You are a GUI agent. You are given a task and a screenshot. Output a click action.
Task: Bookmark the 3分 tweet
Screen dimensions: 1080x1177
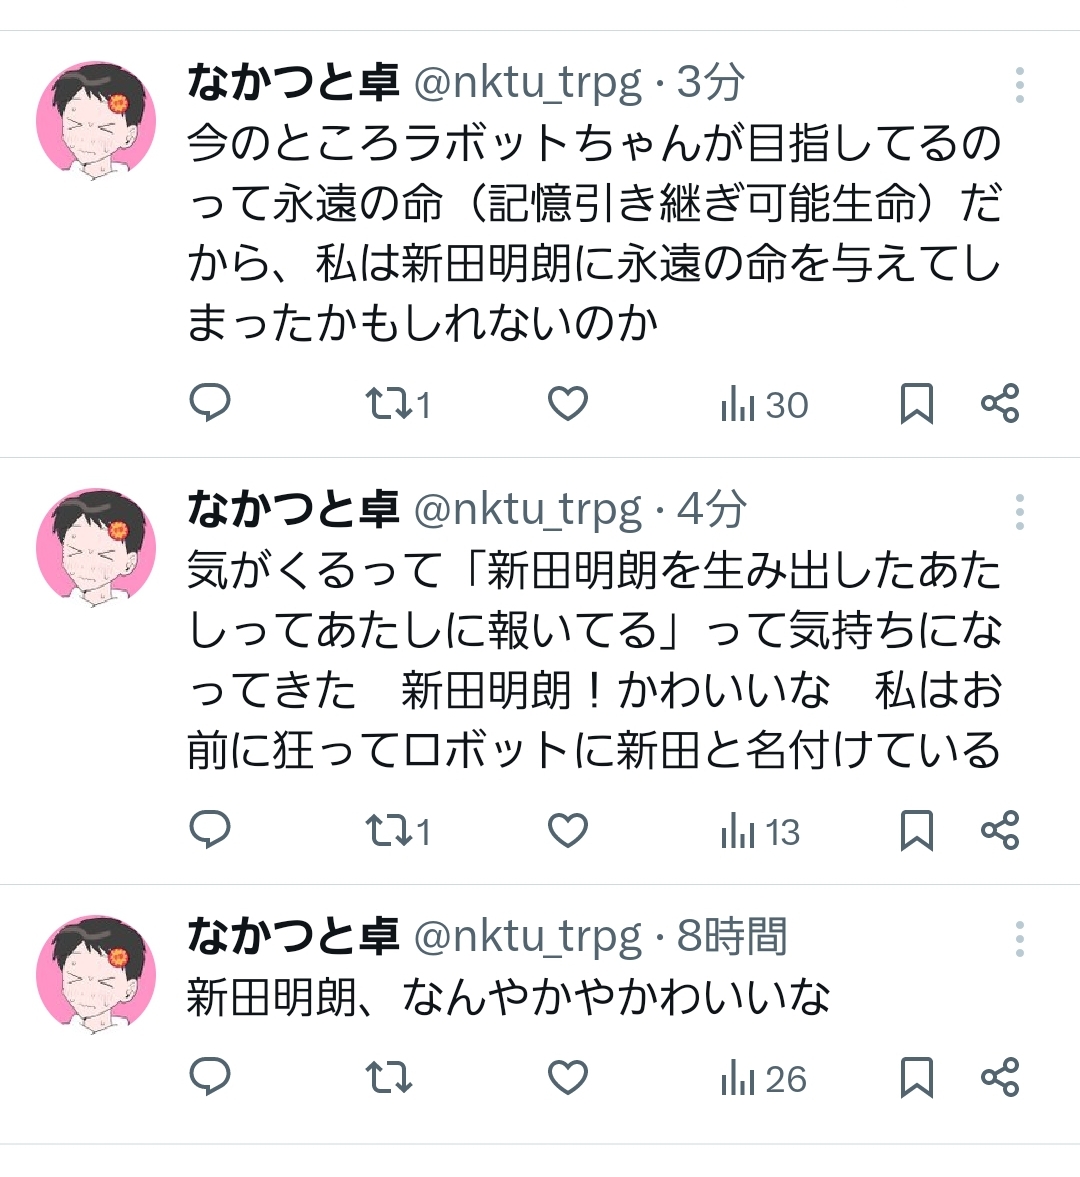pyautogui.click(x=916, y=404)
